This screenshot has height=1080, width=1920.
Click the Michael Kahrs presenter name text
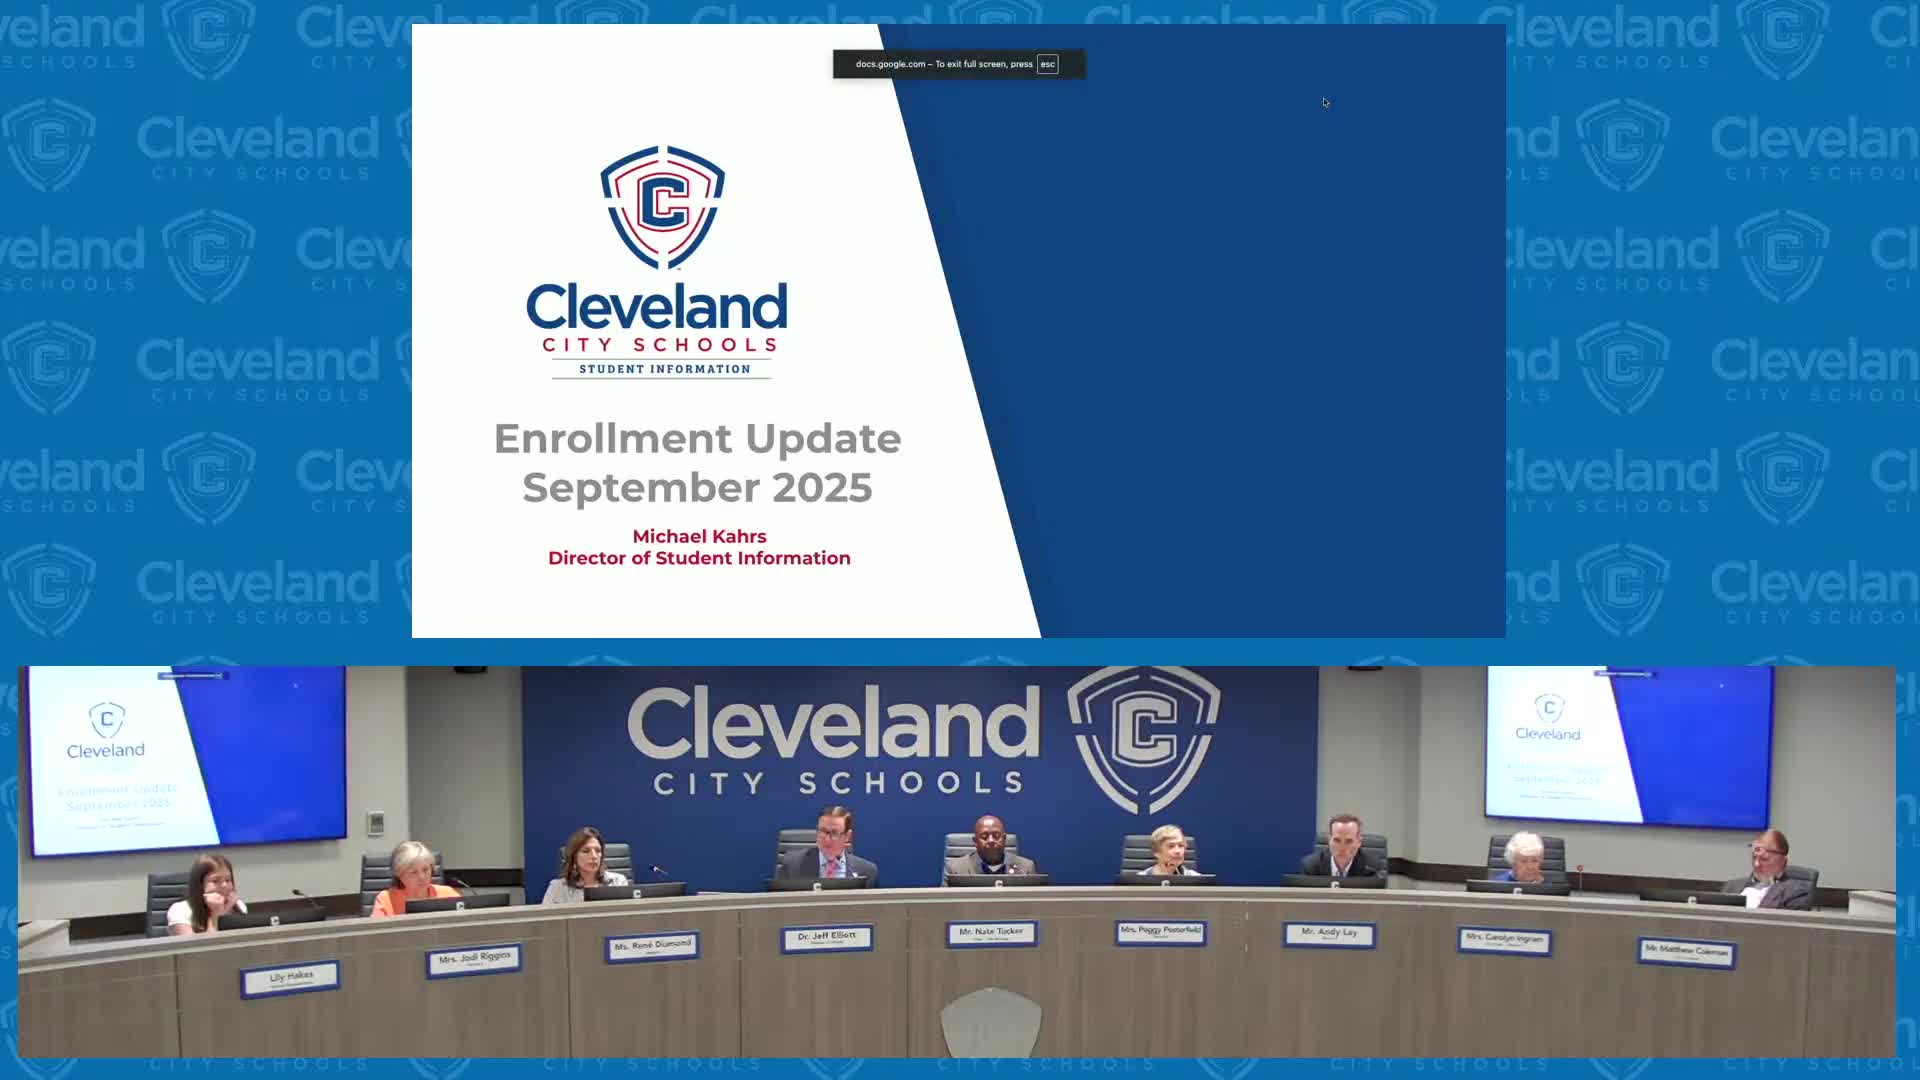pyautogui.click(x=699, y=536)
